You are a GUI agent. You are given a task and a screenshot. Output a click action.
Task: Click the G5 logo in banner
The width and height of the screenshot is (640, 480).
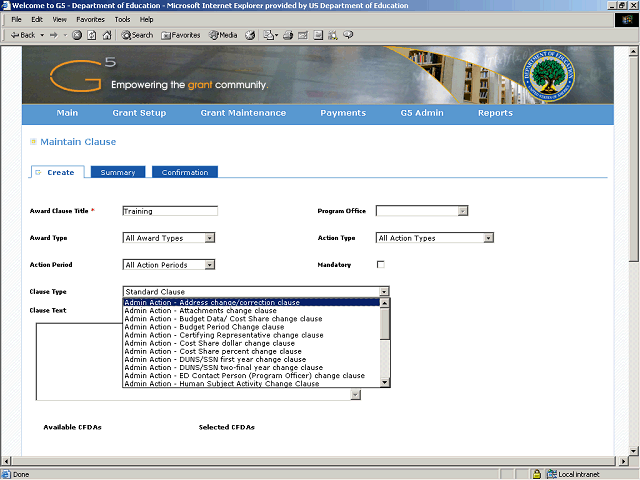click(x=83, y=74)
